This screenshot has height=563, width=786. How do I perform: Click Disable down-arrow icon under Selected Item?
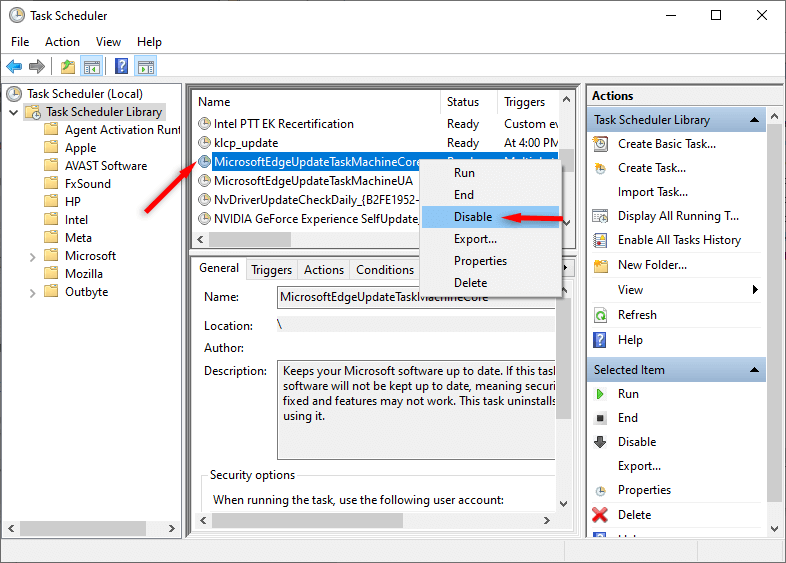click(600, 442)
